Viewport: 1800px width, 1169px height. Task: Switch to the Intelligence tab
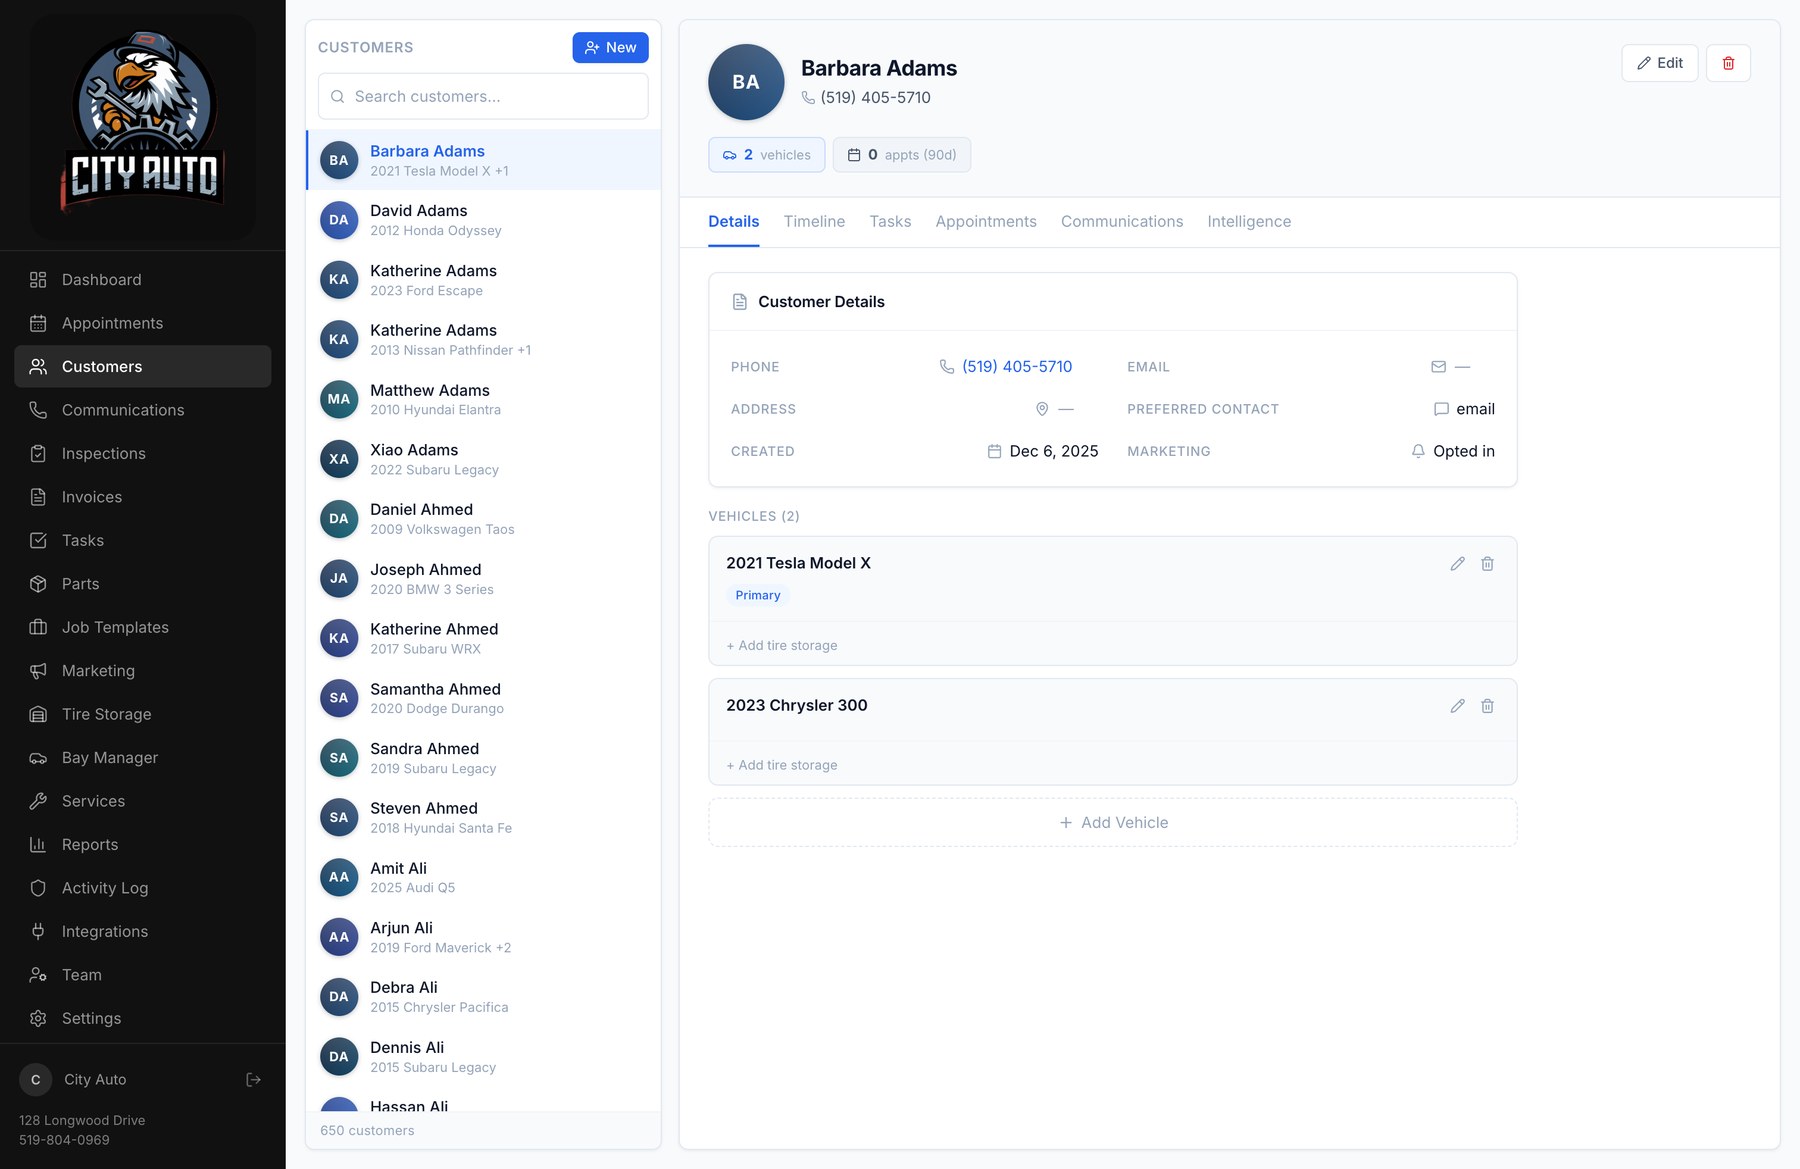[1249, 222]
